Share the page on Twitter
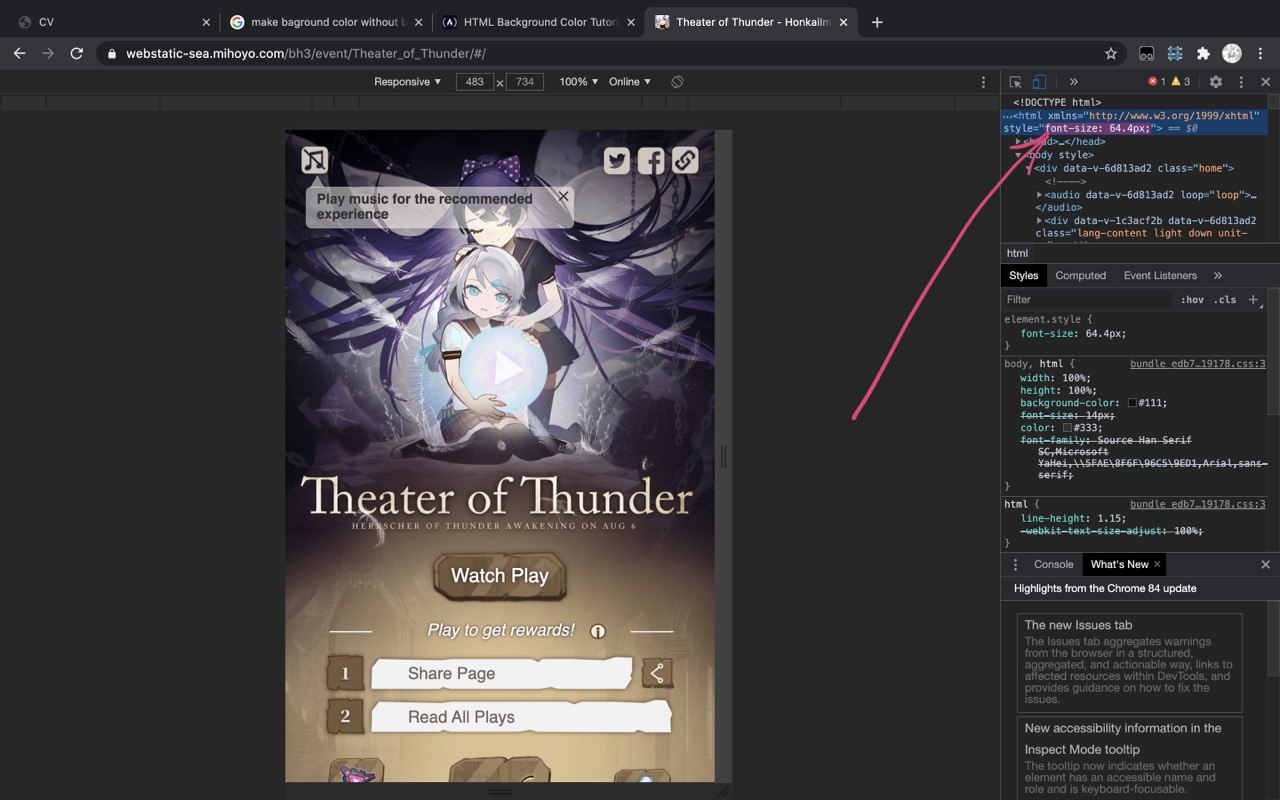Image resolution: width=1280 pixels, height=800 pixels. [x=617, y=160]
